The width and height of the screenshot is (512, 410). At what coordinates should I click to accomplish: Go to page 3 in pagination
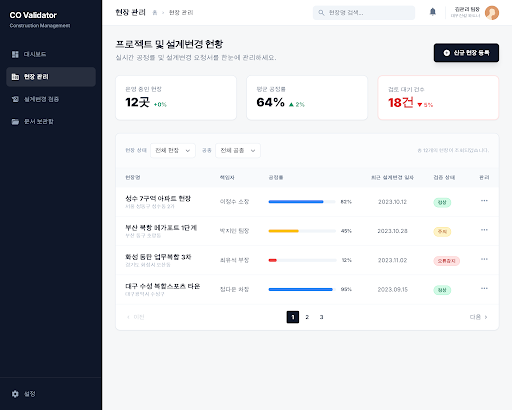click(321, 317)
